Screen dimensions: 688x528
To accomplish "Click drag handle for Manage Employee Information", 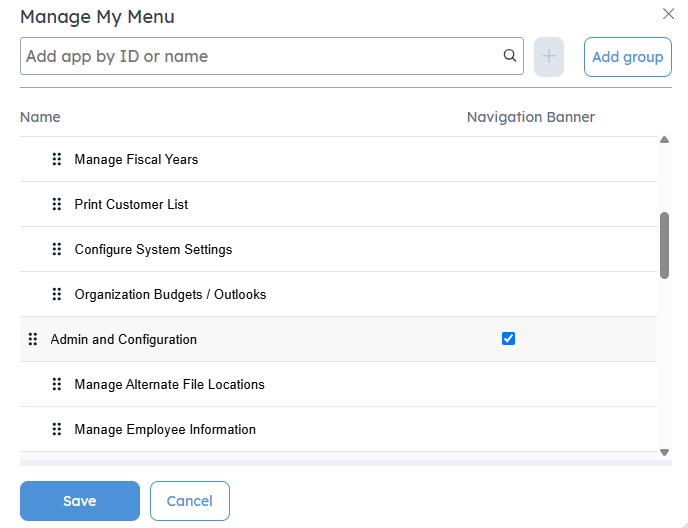I will pos(57,429).
